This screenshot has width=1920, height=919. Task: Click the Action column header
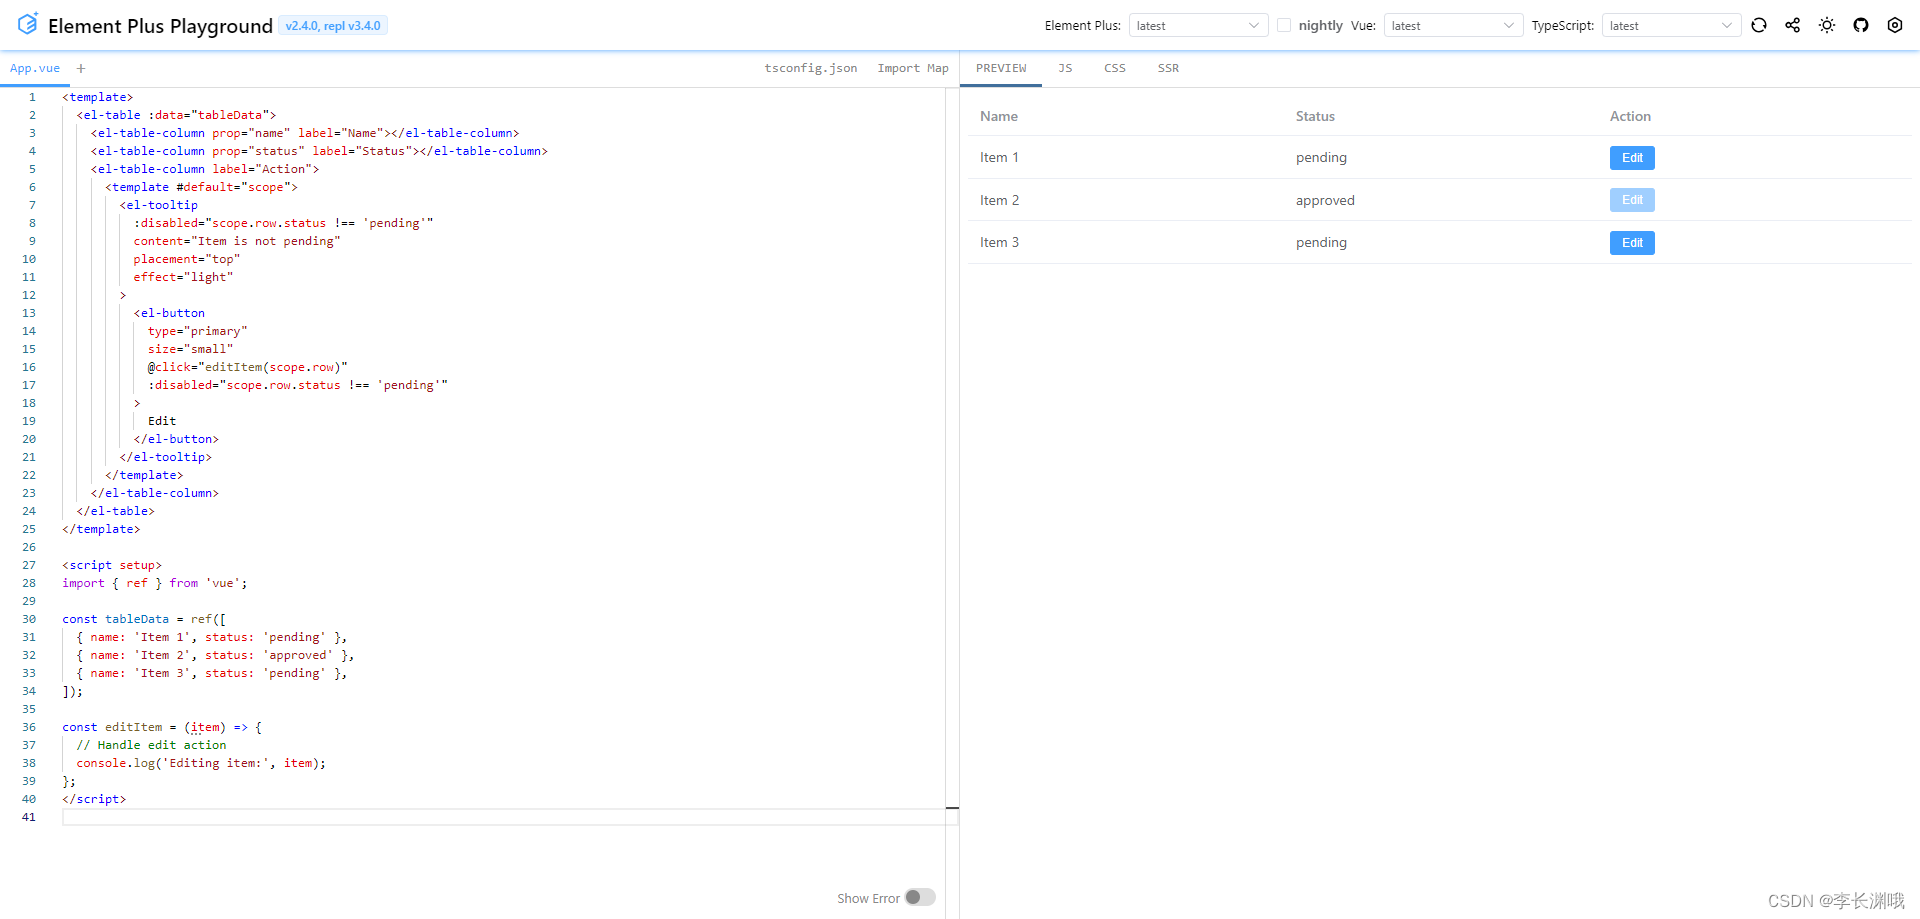click(1630, 116)
